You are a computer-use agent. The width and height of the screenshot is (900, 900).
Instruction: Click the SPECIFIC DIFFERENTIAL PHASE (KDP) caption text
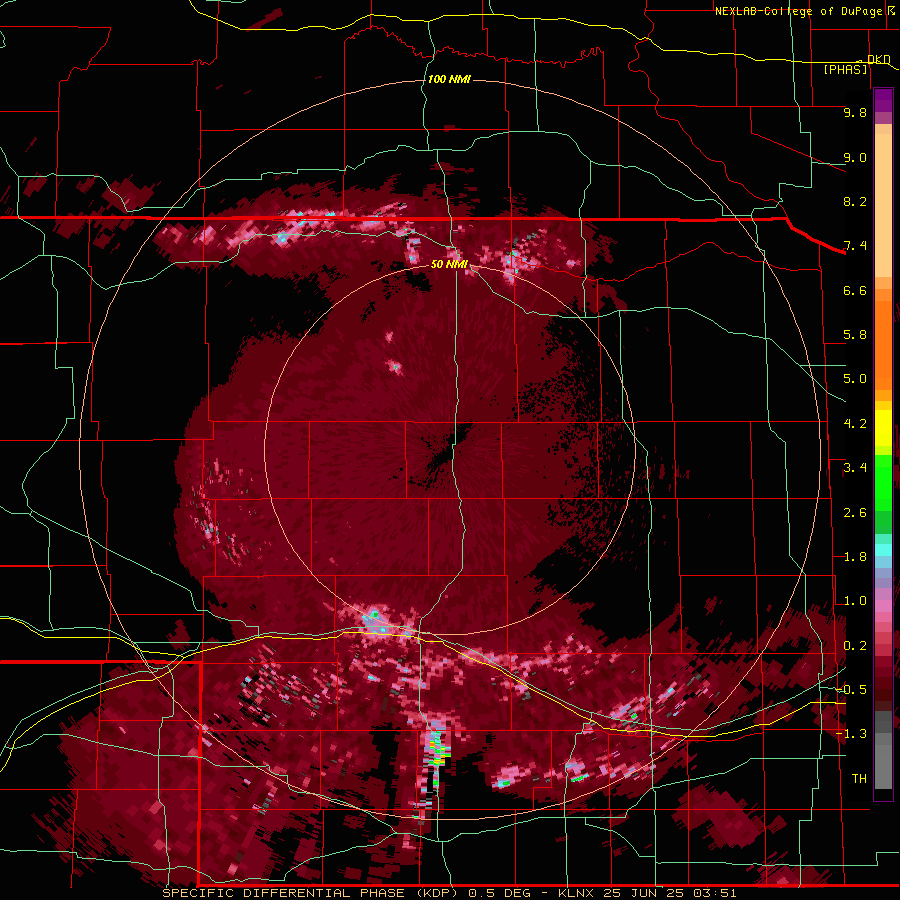pos(310,893)
